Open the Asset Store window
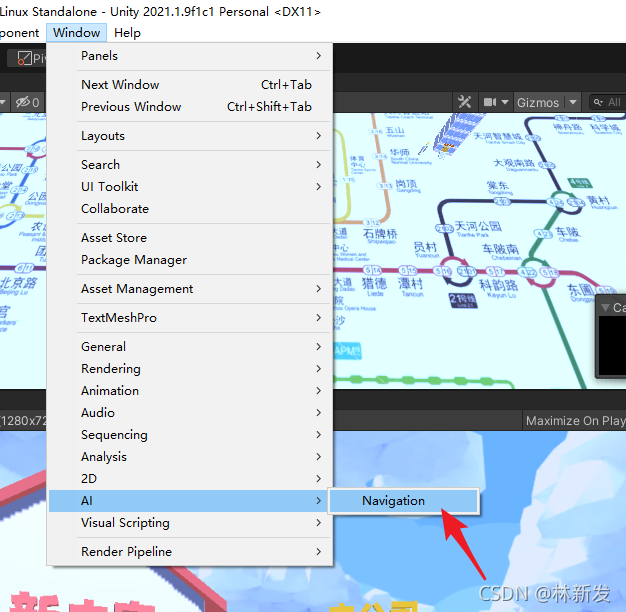This screenshot has width=626, height=612. [190, 238]
